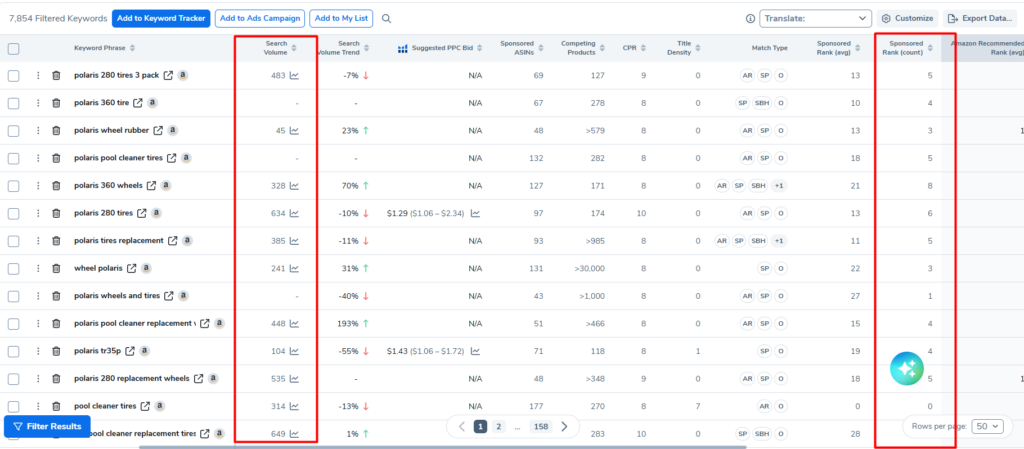Viewport: 1024px width, 449px height.
Task: Select the wheel polaris checkbox
Action: (x=14, y=268)
